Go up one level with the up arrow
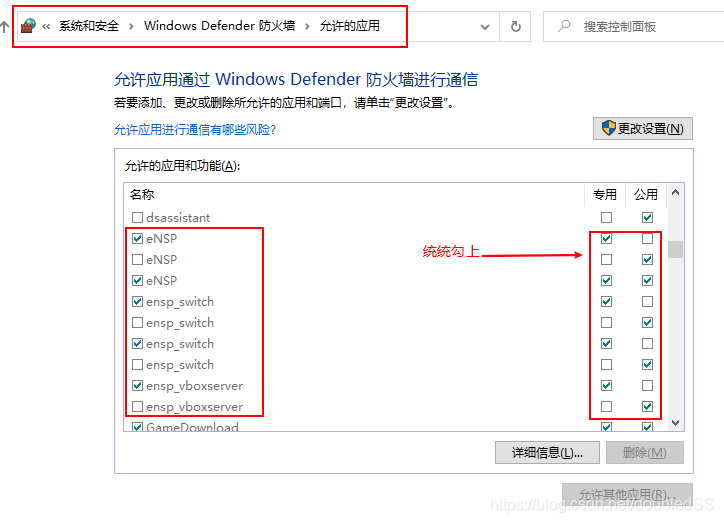The height and width of the screenshot is (523, 724). (4, 27)
